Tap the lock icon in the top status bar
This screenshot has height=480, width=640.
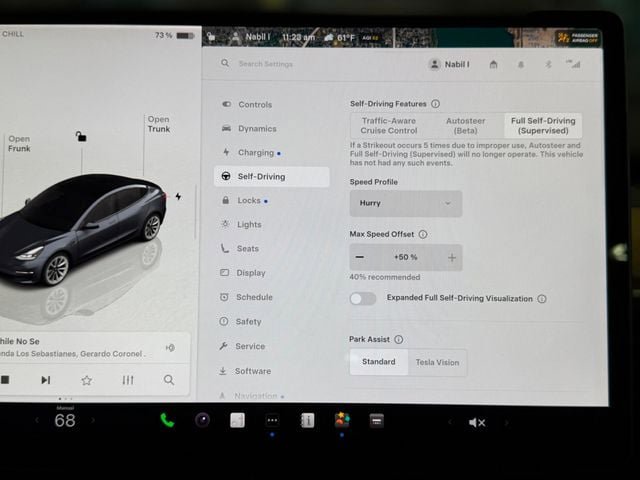211,37
